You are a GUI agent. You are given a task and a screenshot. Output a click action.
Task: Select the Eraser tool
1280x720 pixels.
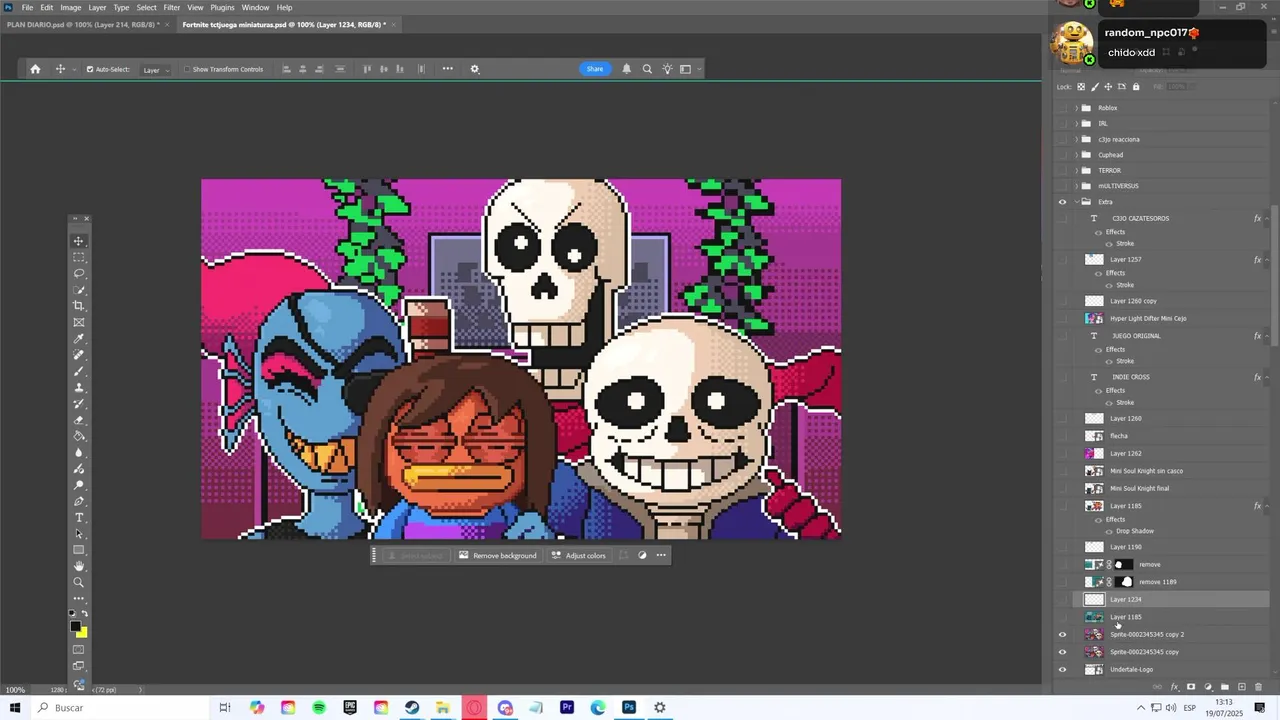coord(79,420)
